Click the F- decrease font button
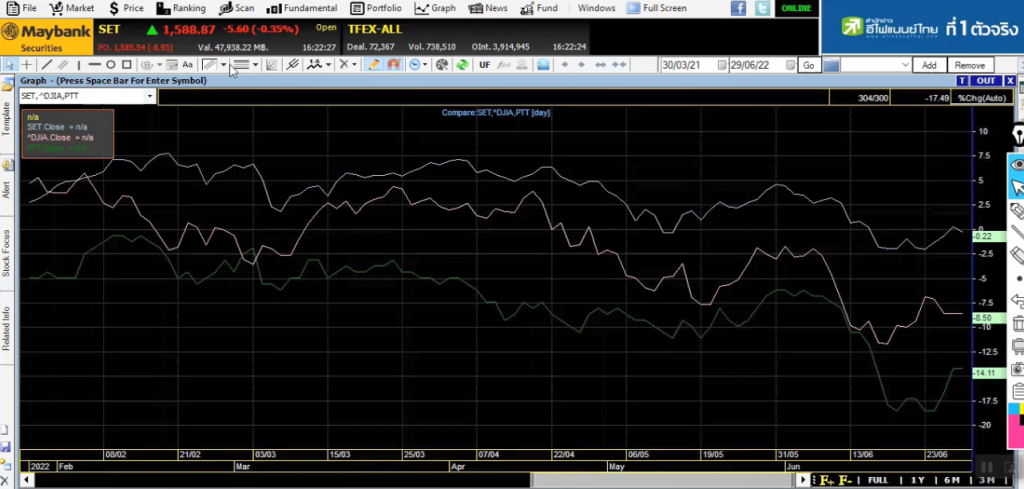 [844, 481]
